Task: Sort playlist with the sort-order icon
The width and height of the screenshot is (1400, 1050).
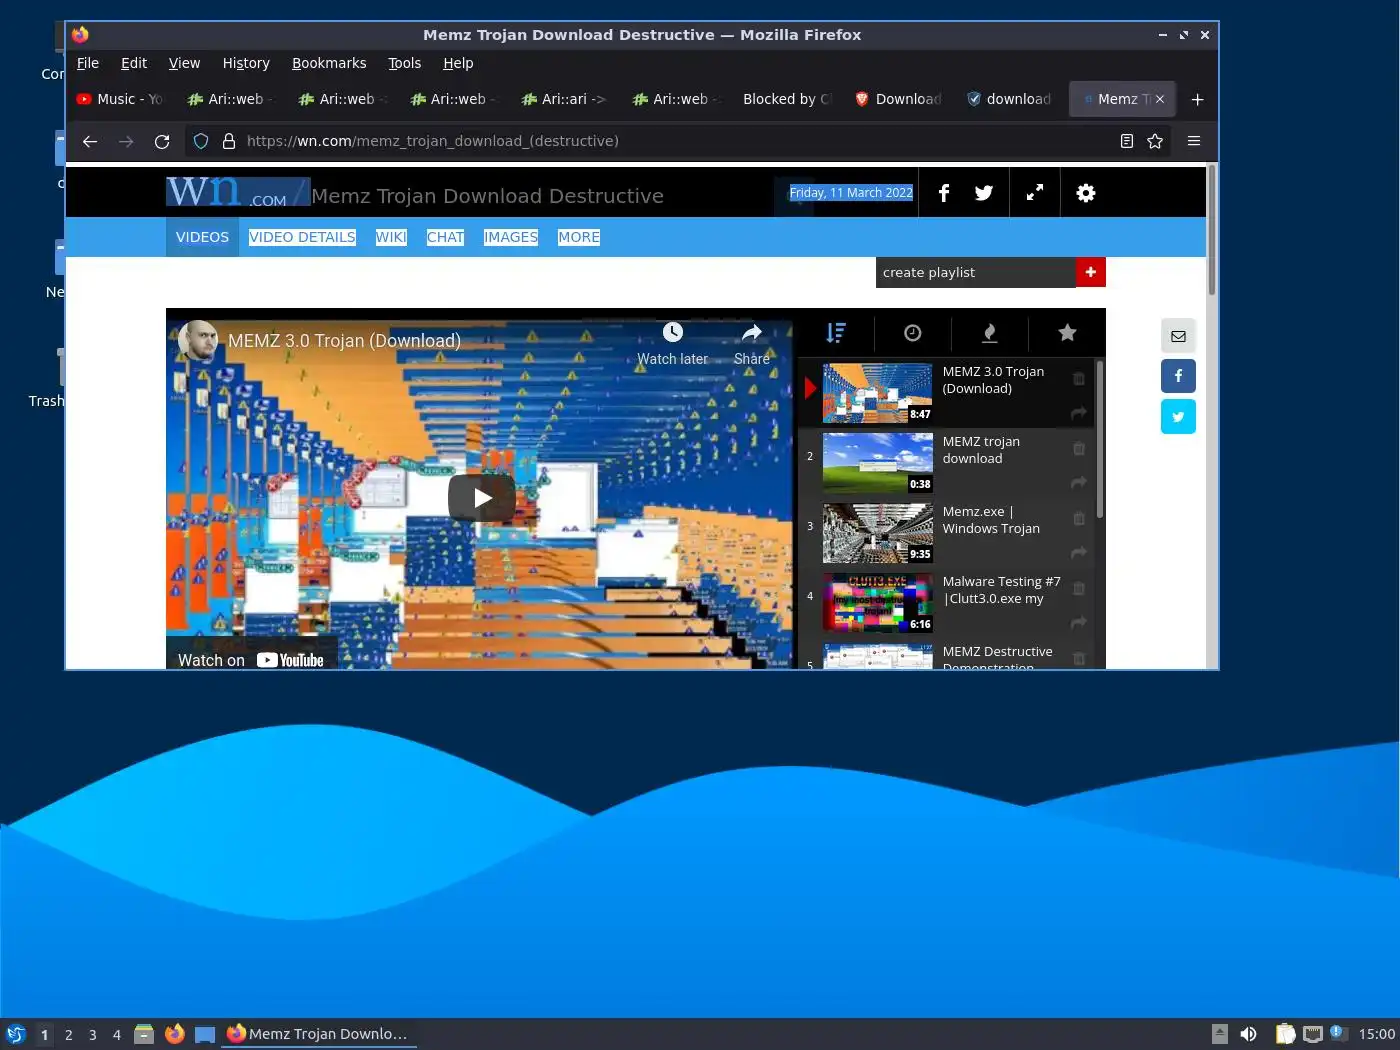Action: click(x=836, y=333)
